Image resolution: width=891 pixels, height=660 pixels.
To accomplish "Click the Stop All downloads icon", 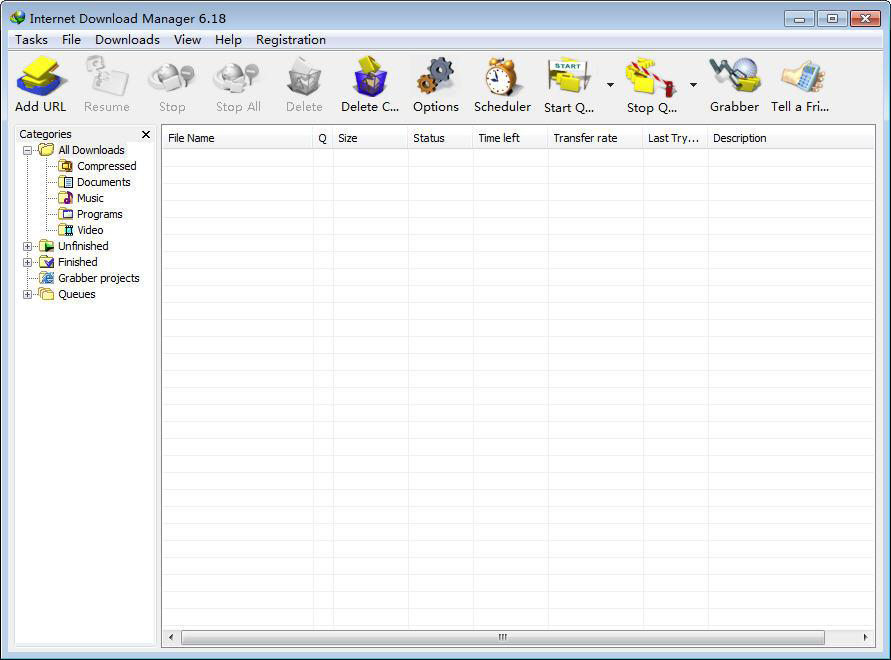I will pos(237,78).
